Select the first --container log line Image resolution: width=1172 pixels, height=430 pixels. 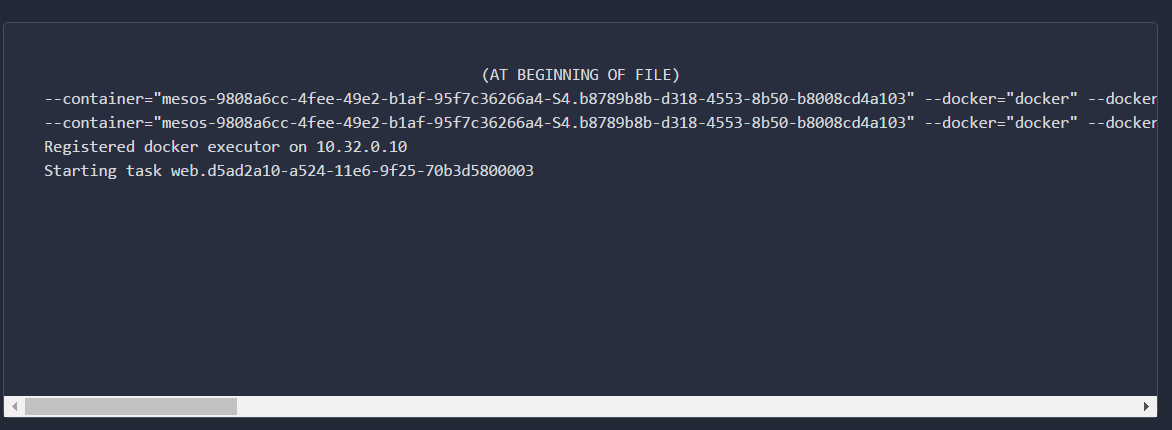(x=600, y=99)
